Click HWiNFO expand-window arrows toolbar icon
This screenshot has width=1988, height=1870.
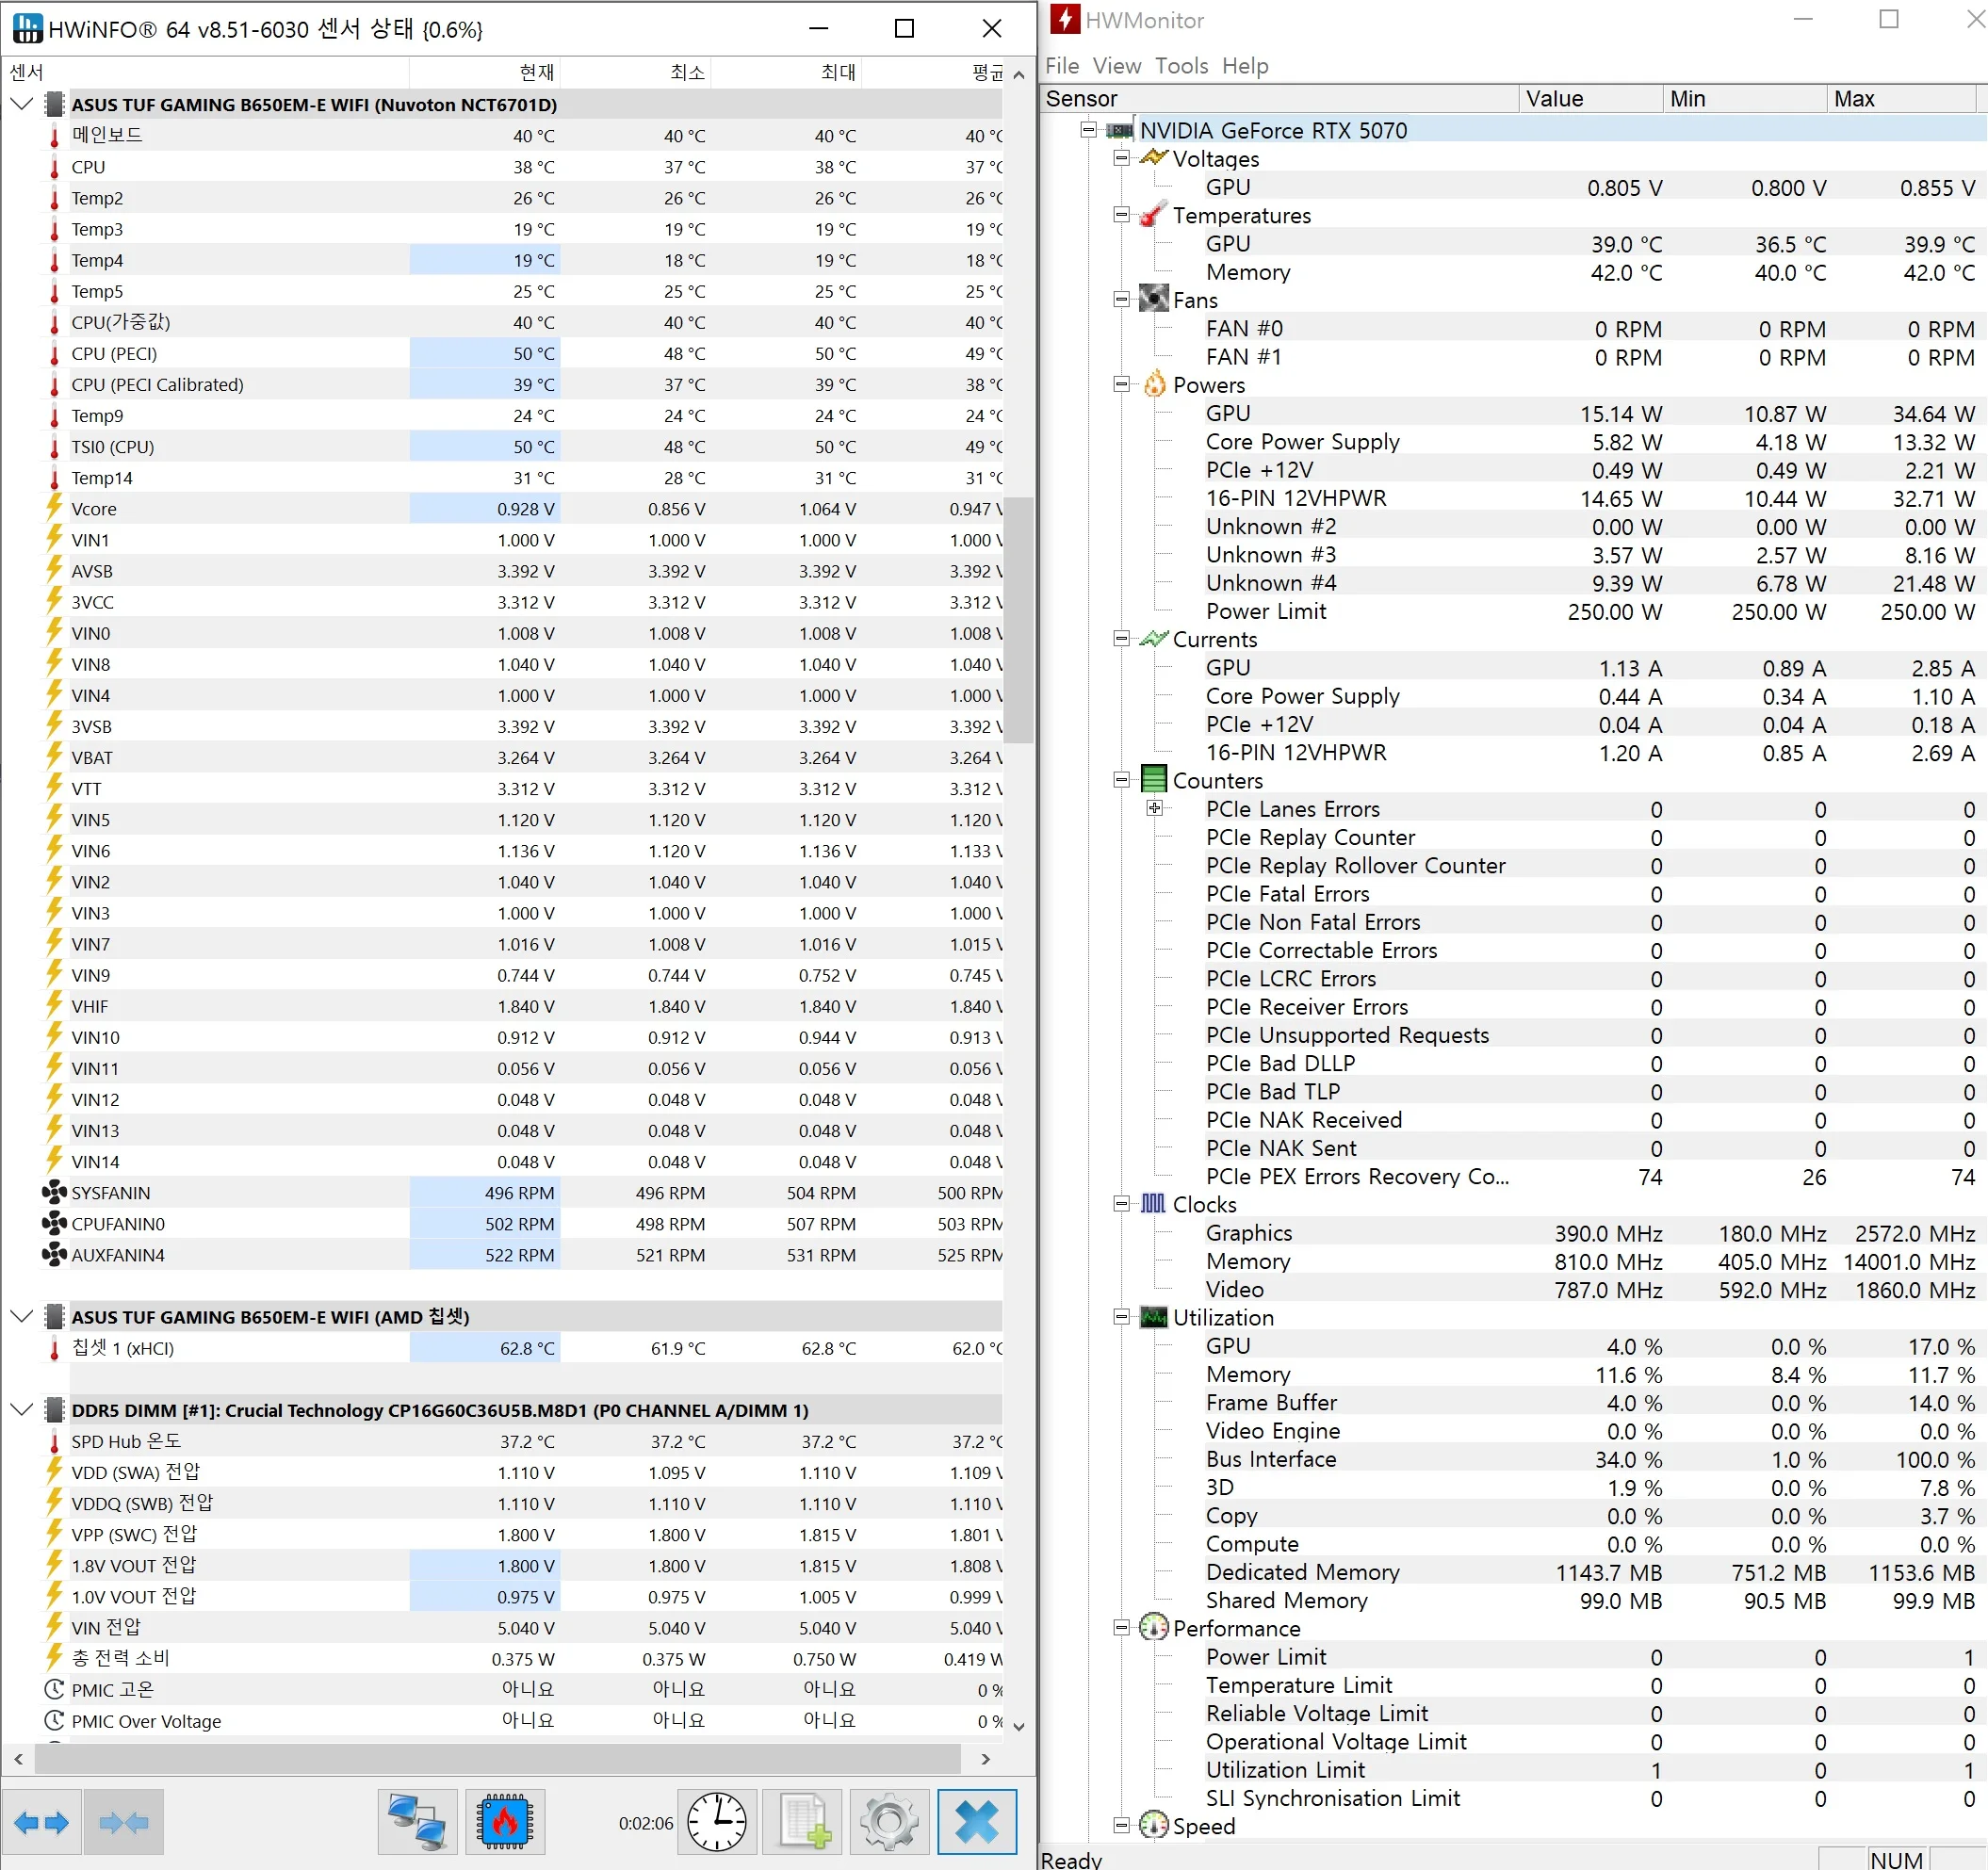tap(42, 1822)
